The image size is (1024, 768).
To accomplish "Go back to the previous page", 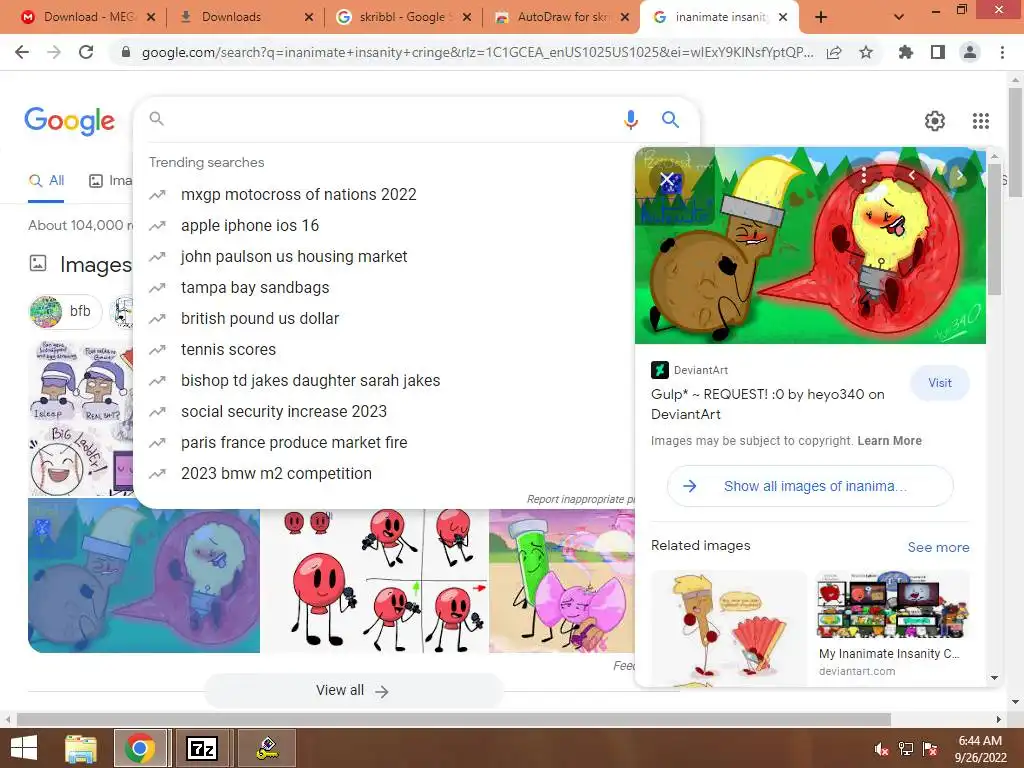I will pyautogui.click(x=22, y=52).
